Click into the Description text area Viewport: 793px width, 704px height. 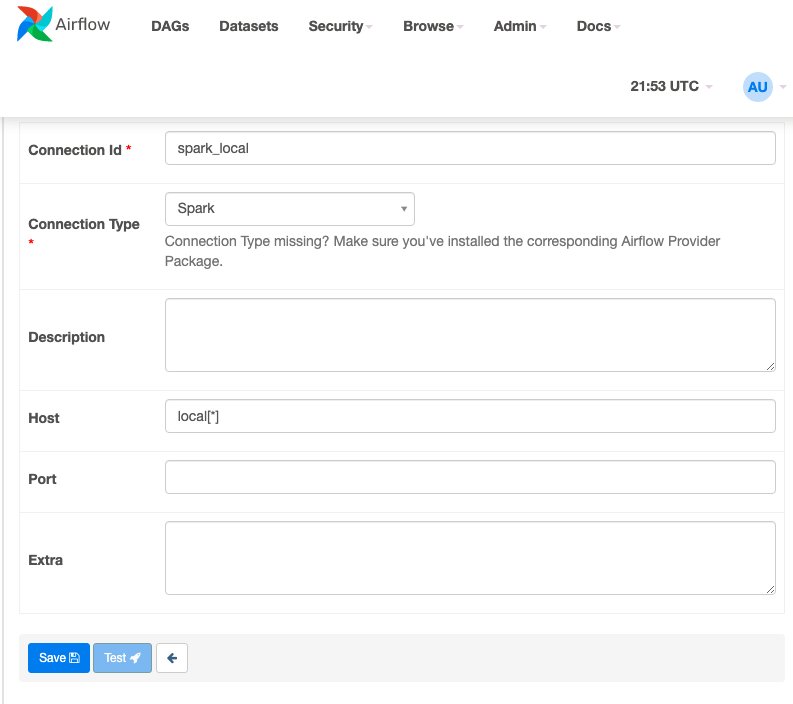pyautogui.click(x=470, y=335)
